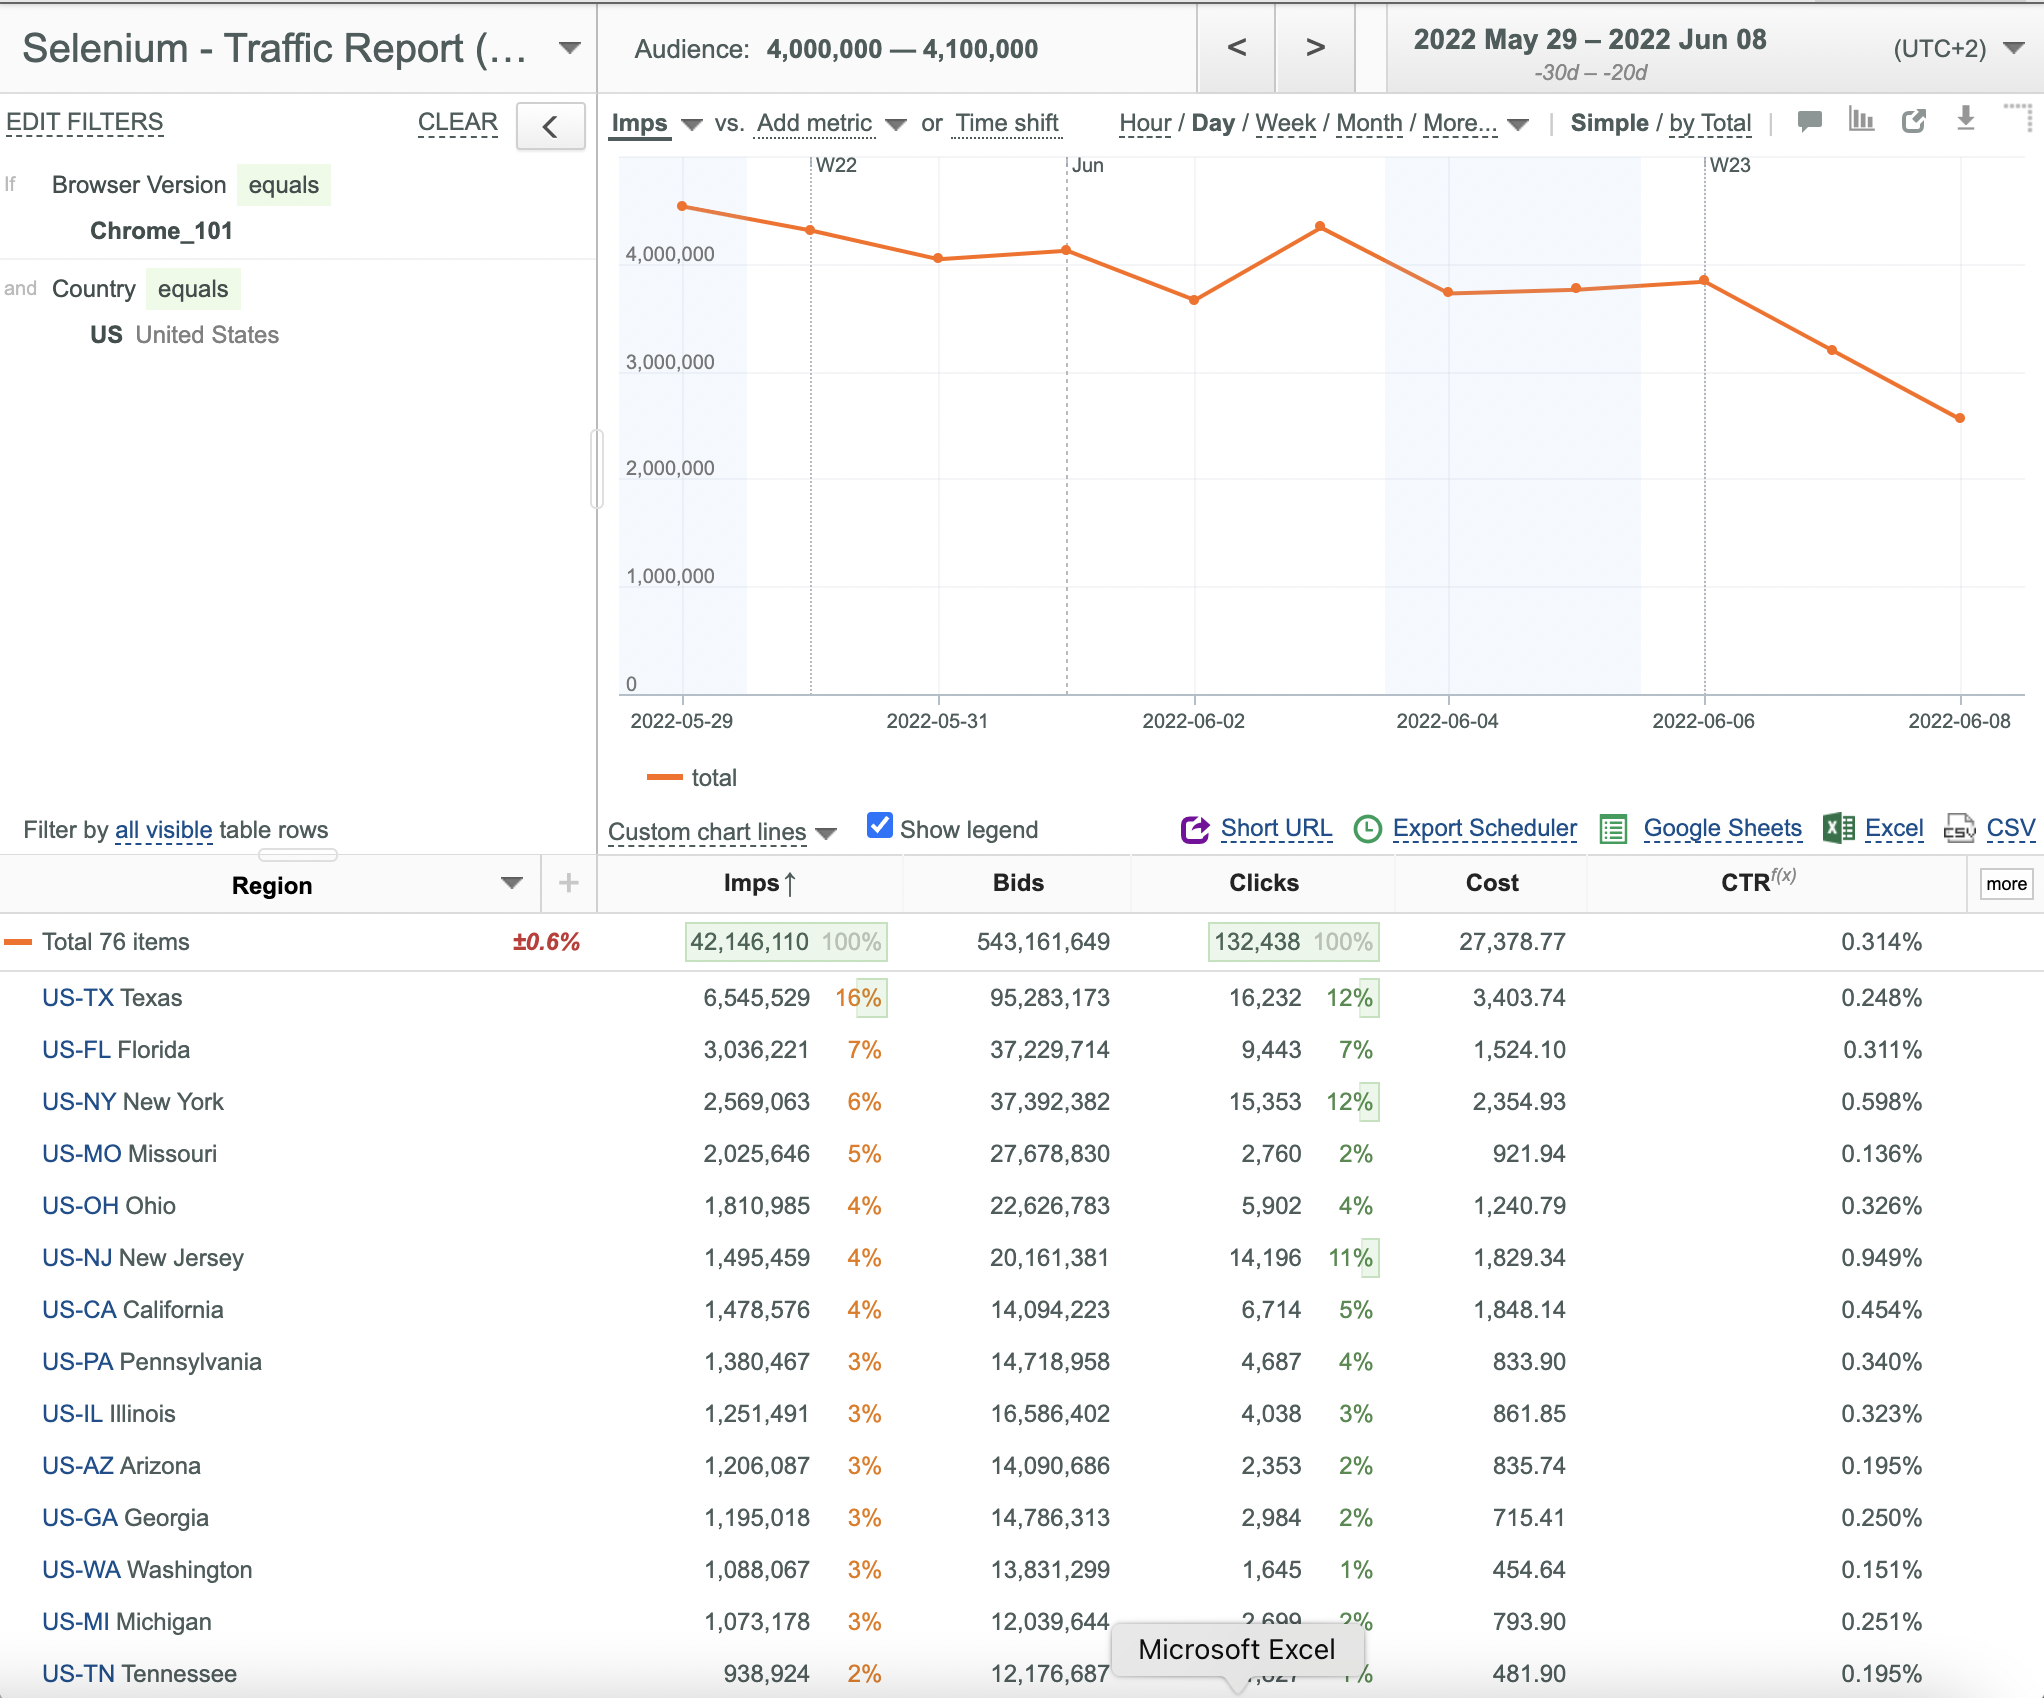The image size is (2044, 1698).
Task: Select Month time granularity
Action: [x=1369, y=123]
